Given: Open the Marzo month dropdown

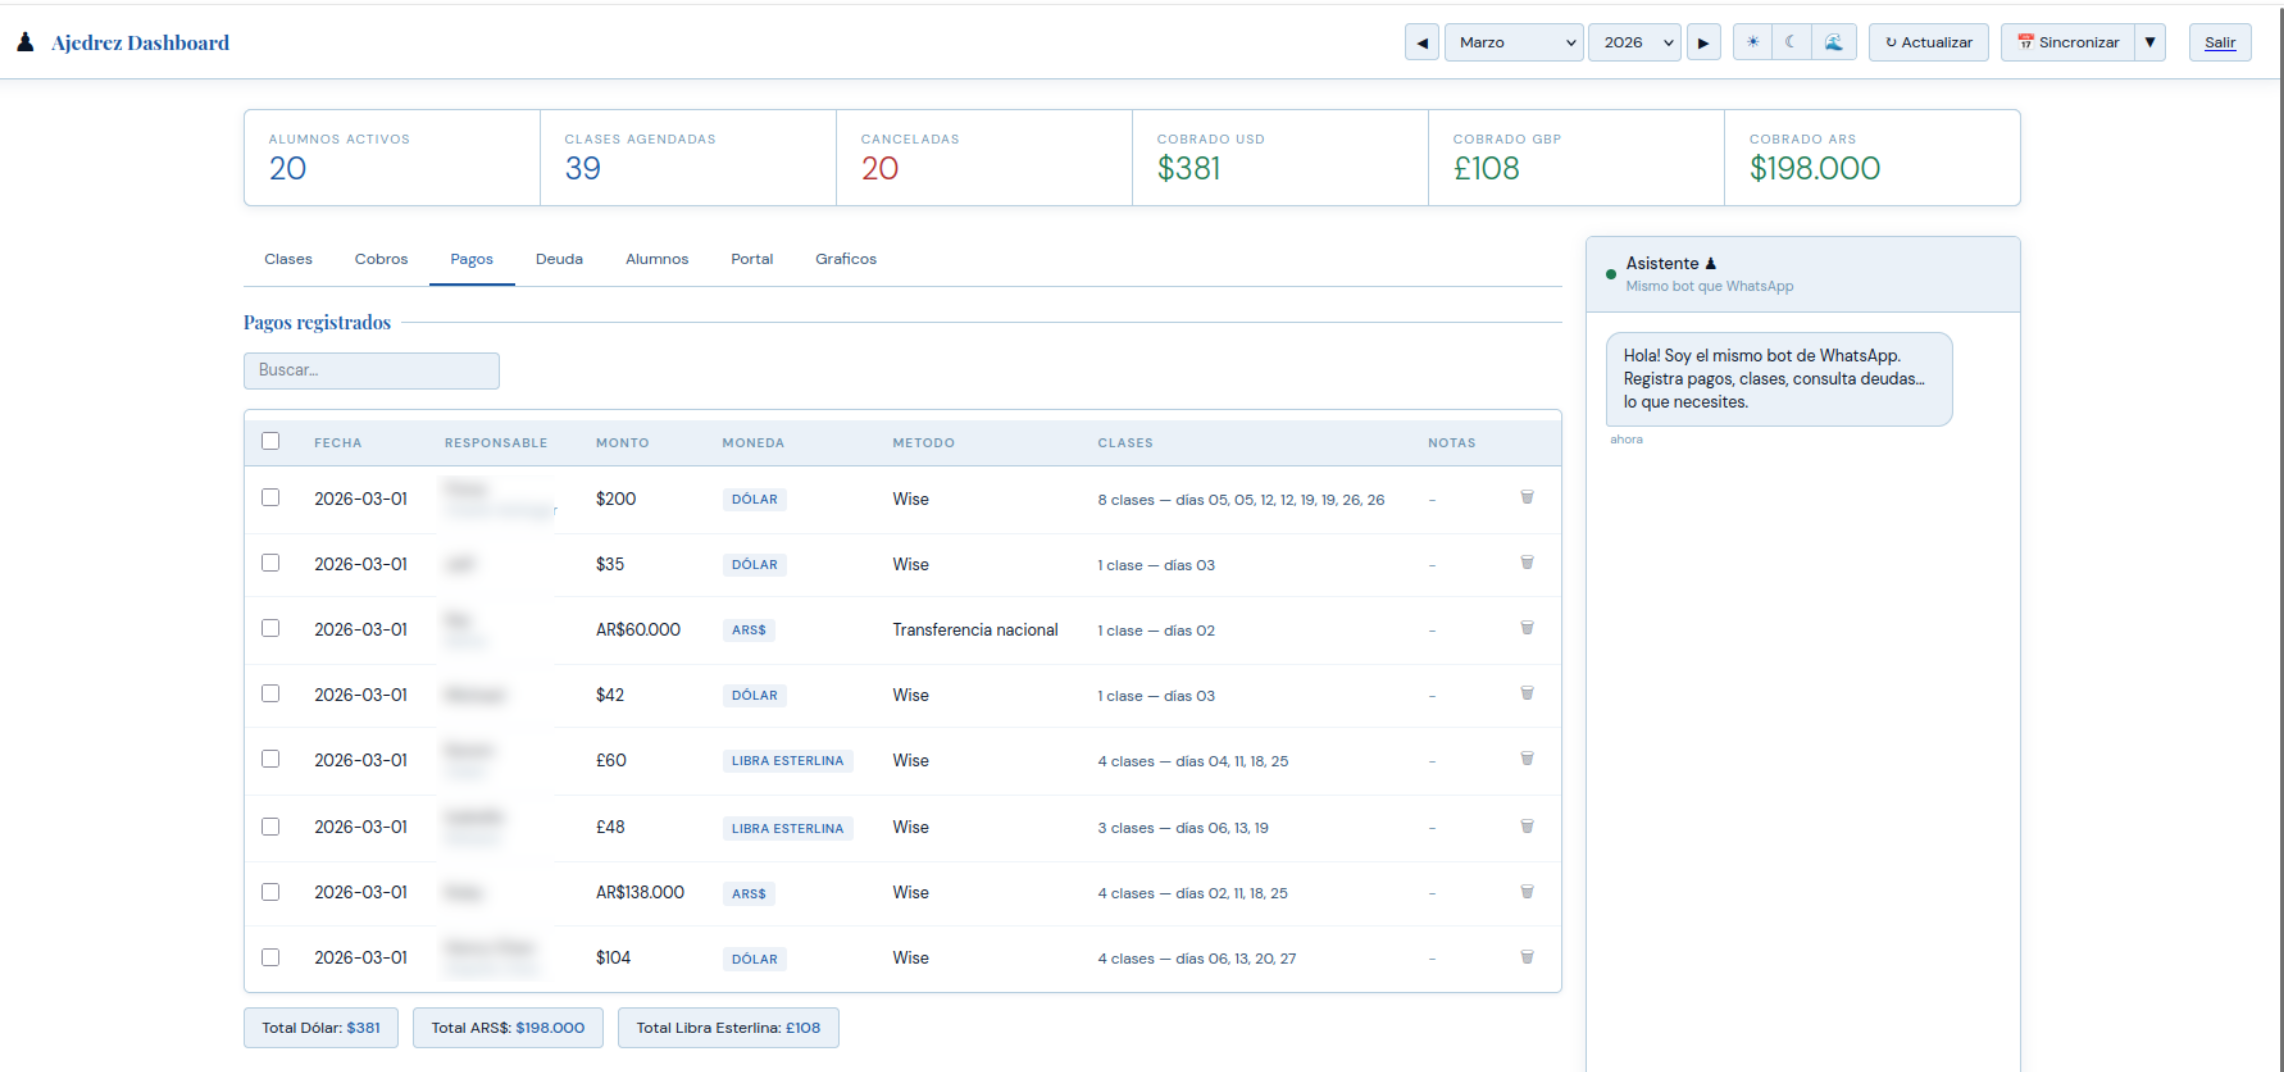Looking at the screenshot, I should point(1513,42).
